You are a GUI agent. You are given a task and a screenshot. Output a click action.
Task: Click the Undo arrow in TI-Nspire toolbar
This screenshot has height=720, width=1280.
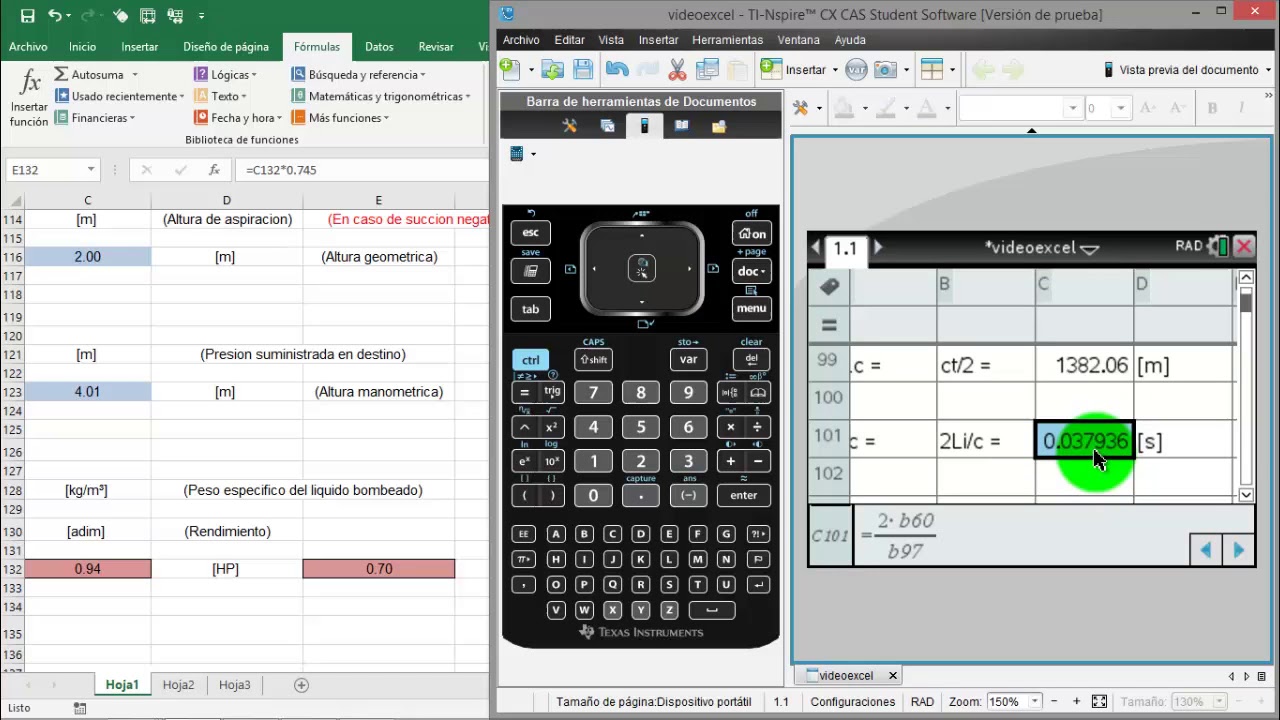[x=616, y=69]
